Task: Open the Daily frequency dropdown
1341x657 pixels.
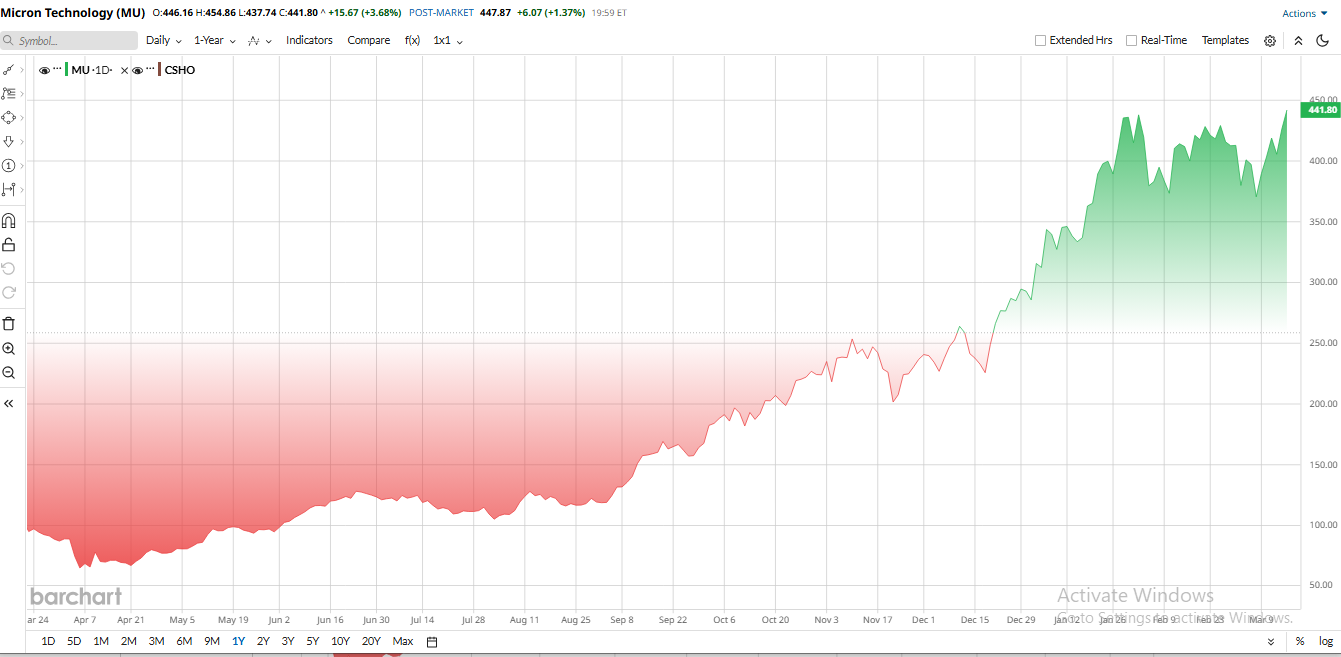Action: (164, 40)
